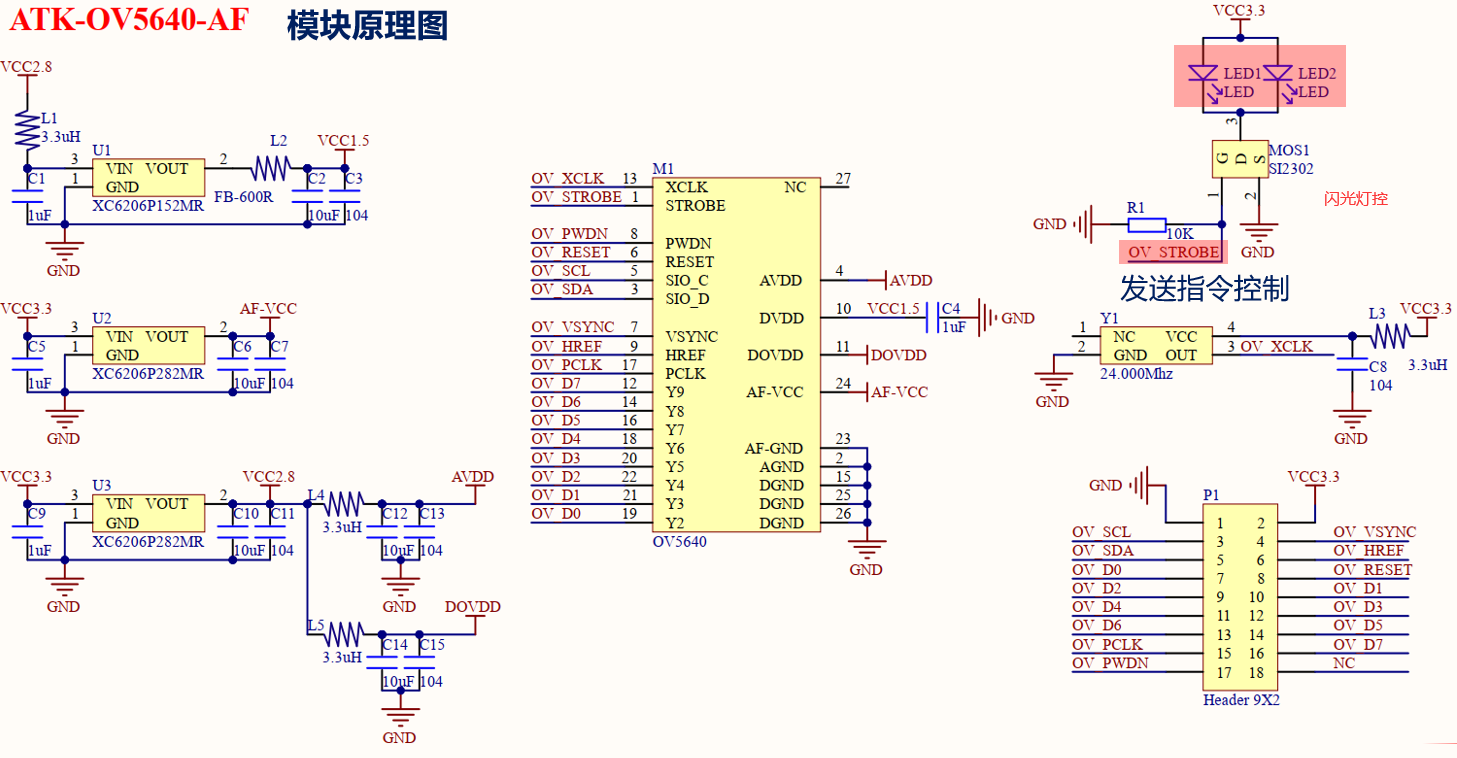Click the OV_XCLK net label beside Y1
The height and width of the screenshot is (758, 1457).
[x=1277, y=346]
